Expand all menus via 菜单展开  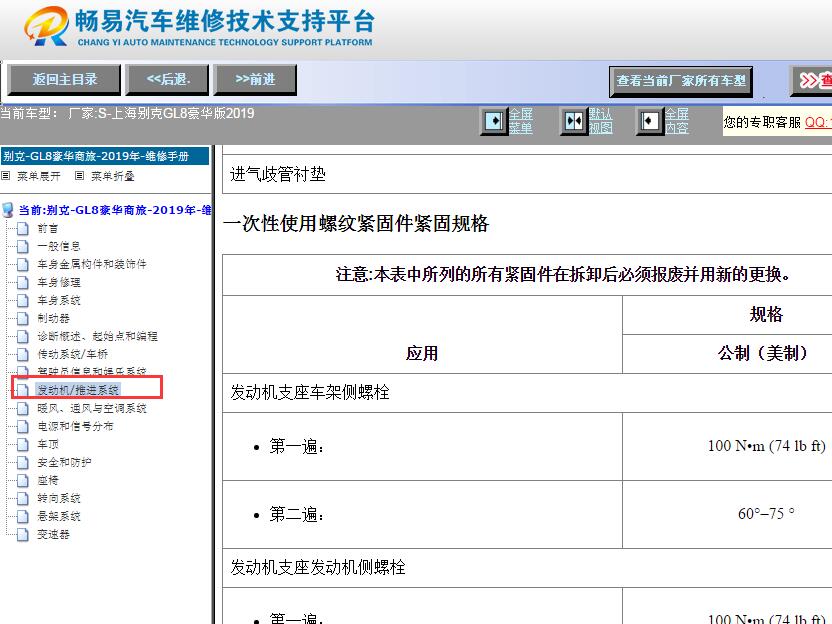[39, 176]
